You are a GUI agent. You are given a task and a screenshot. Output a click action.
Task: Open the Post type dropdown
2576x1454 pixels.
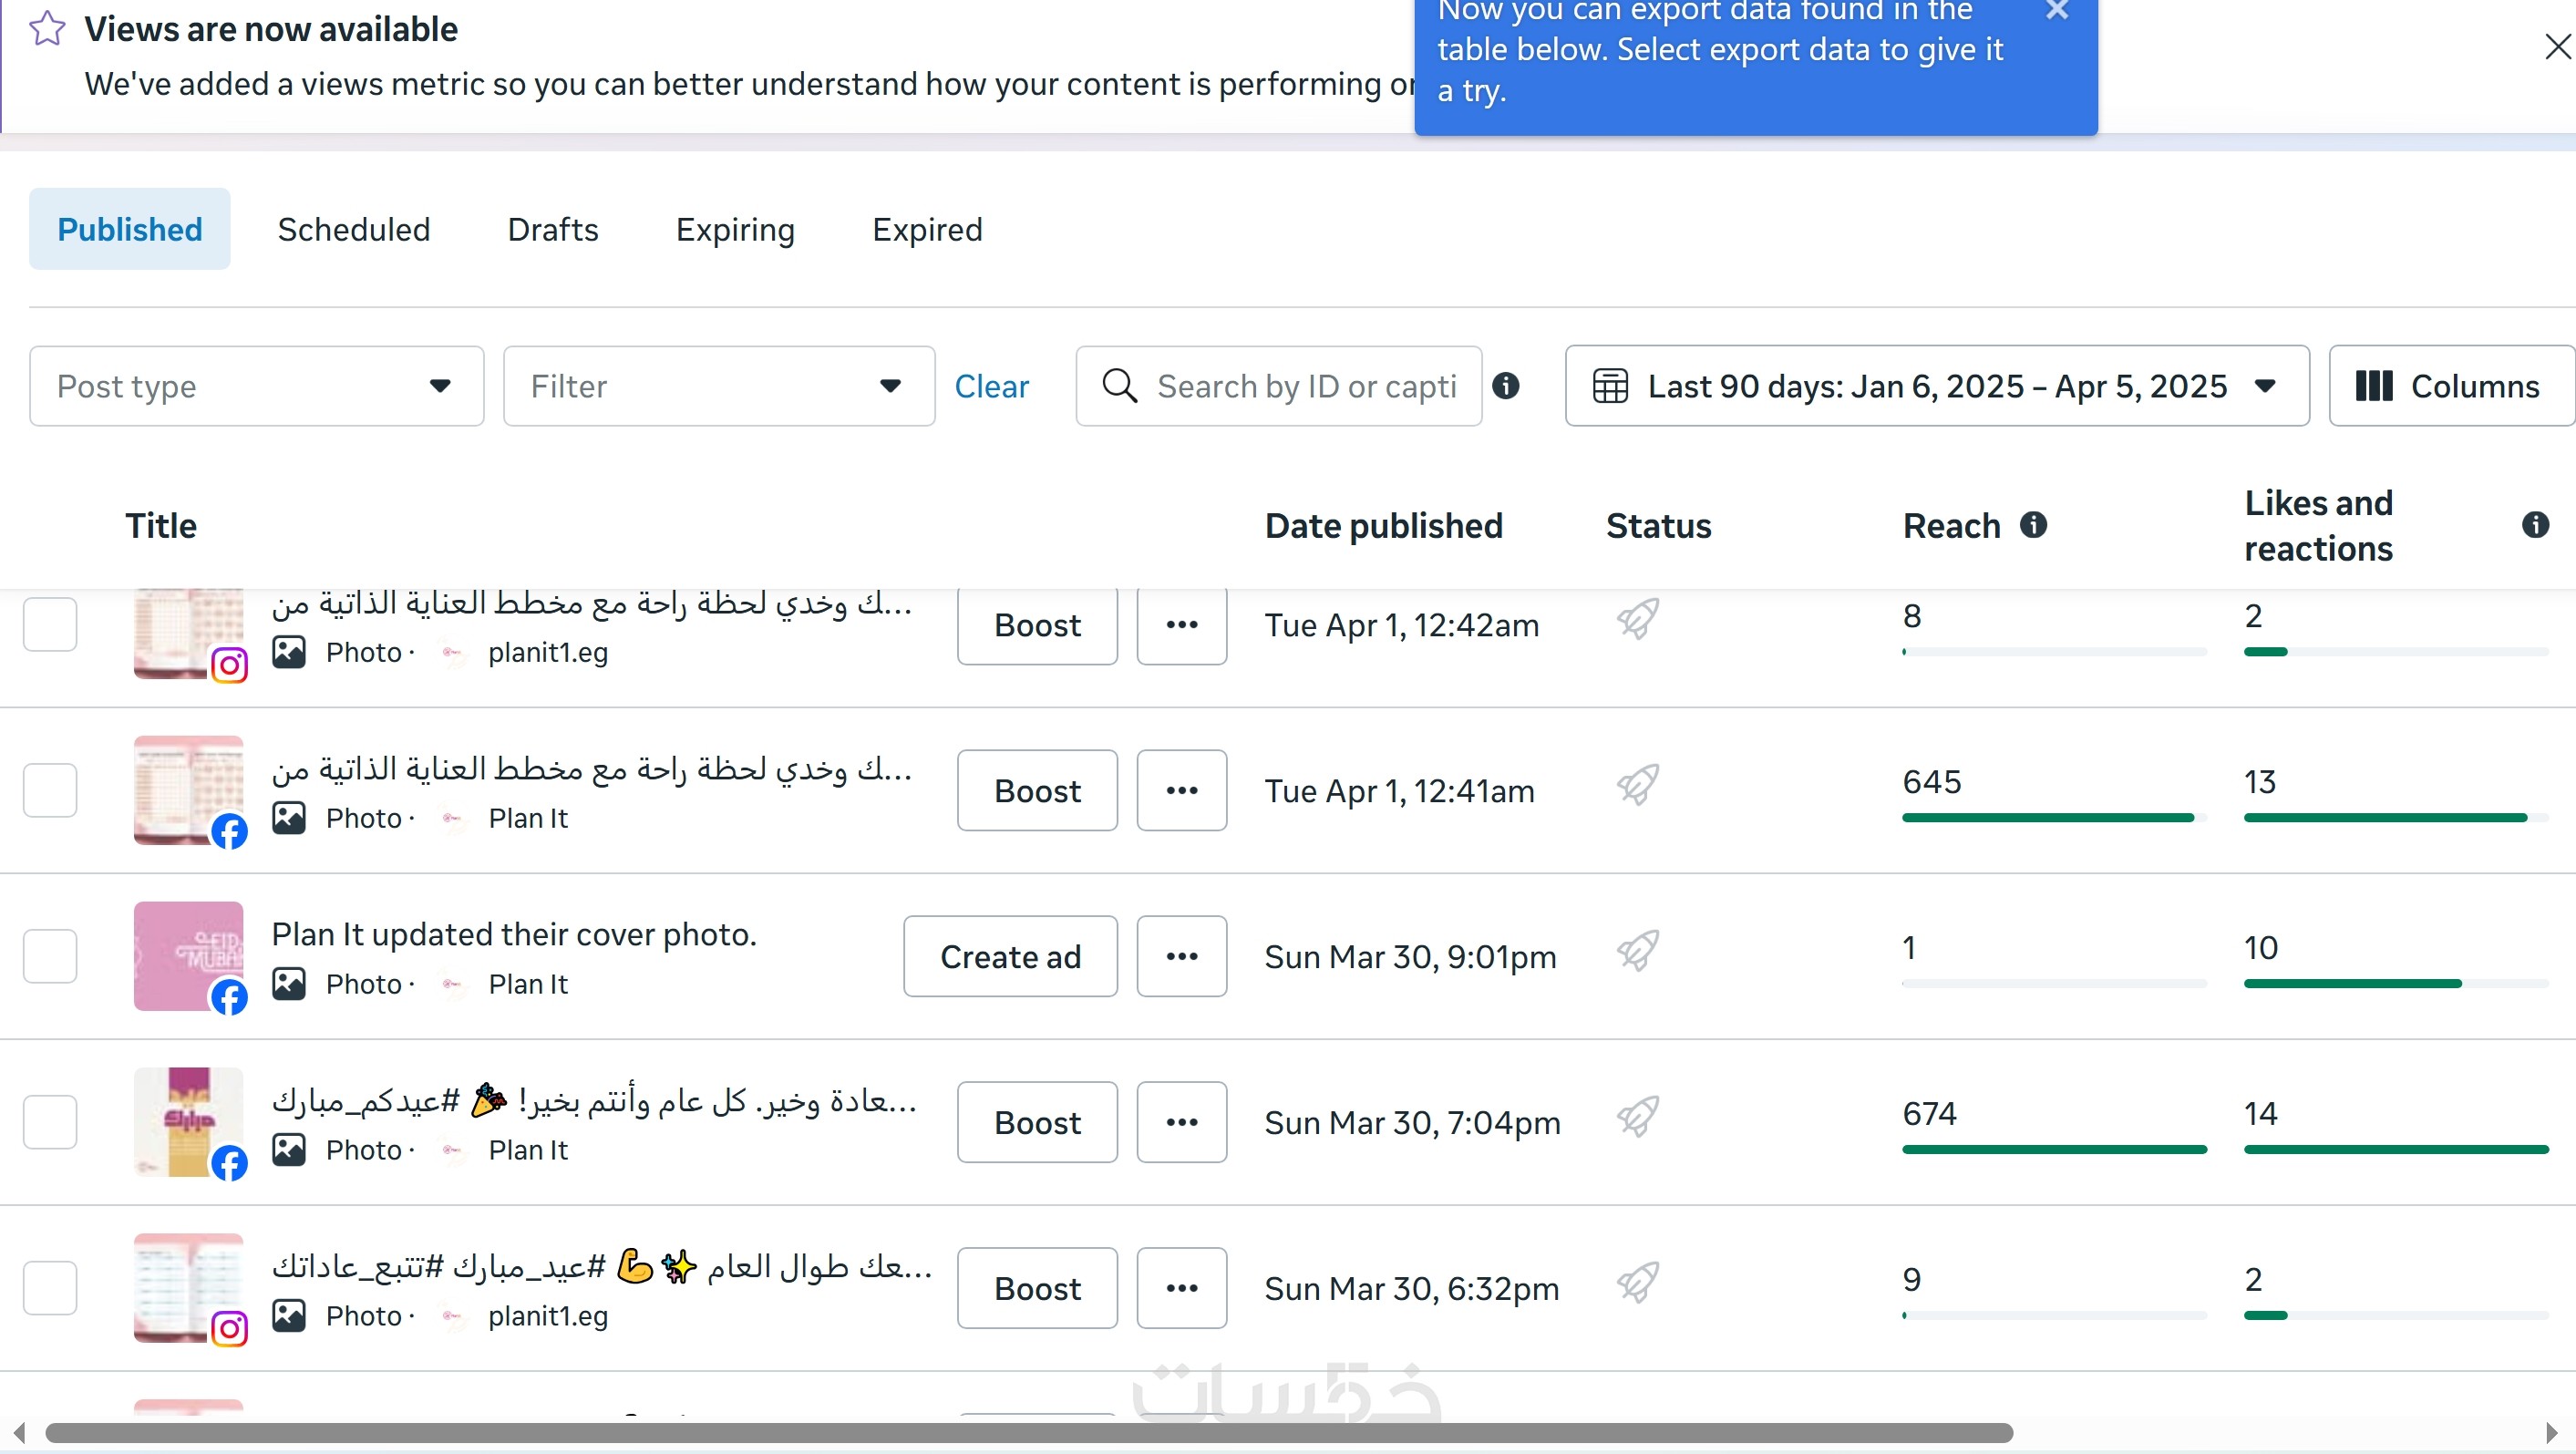tap(256, 386)
